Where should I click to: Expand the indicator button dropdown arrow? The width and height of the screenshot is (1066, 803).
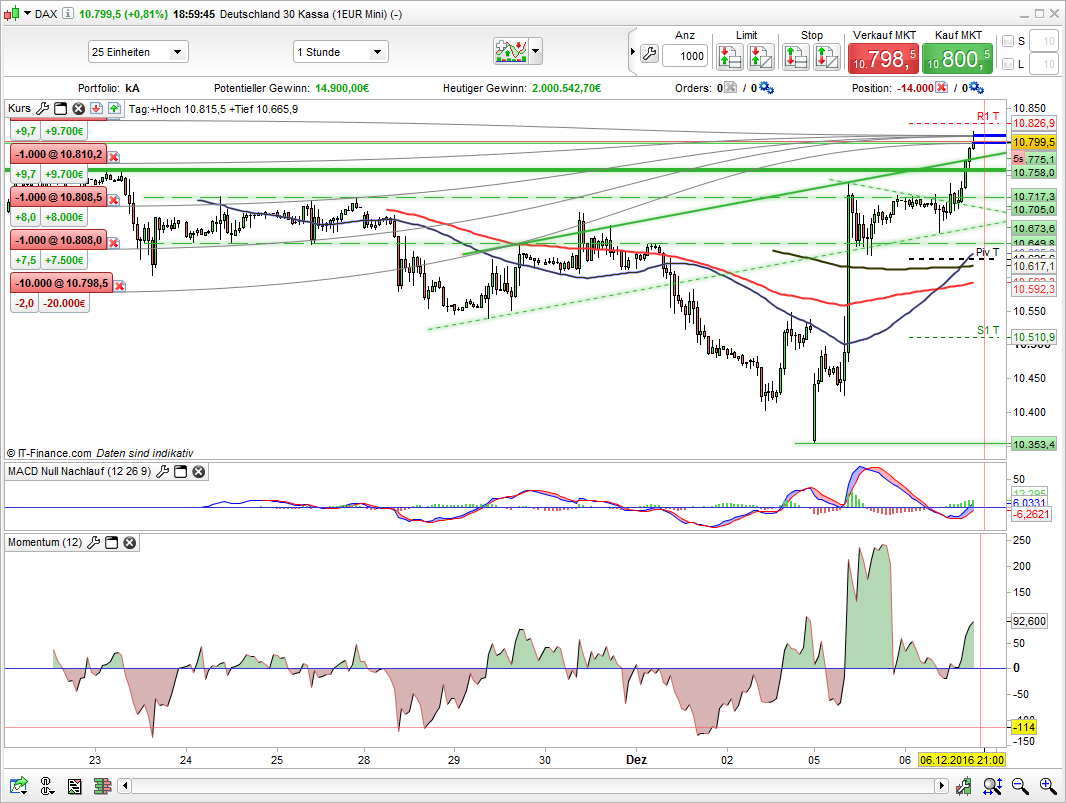(536, 51)
